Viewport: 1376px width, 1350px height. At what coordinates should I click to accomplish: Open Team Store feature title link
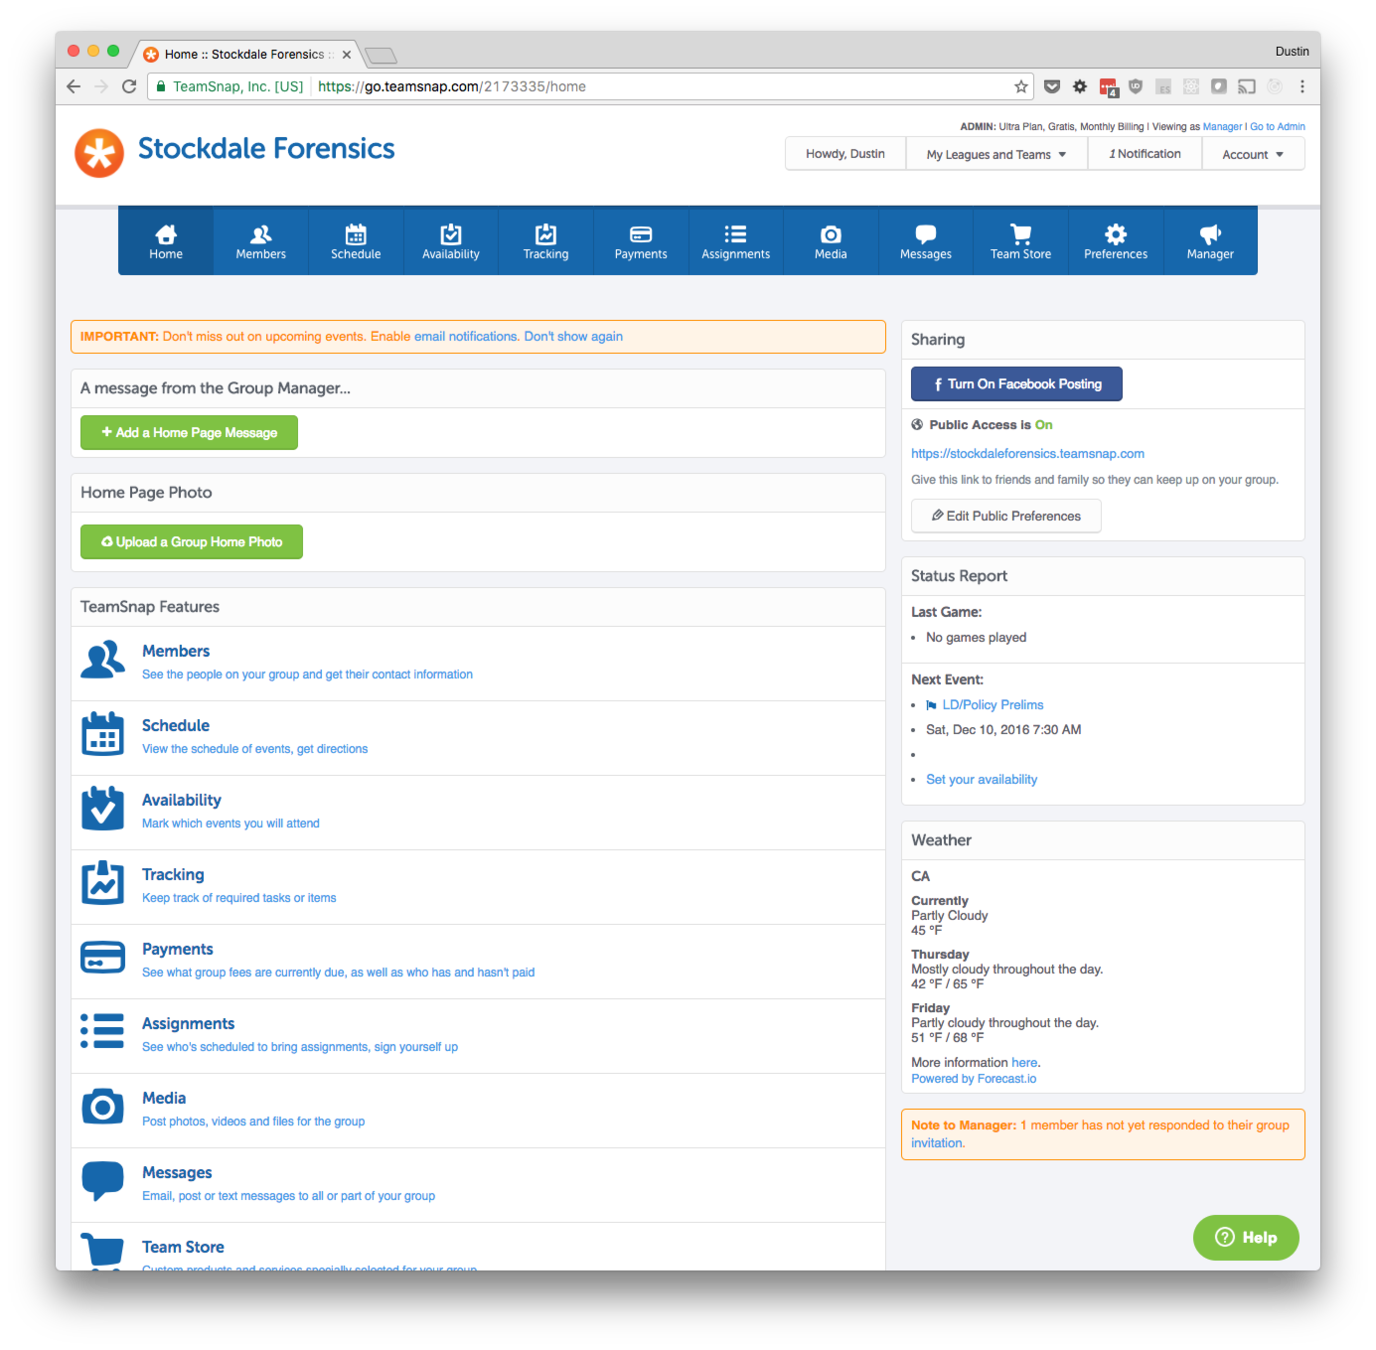tap(183, 1247)
